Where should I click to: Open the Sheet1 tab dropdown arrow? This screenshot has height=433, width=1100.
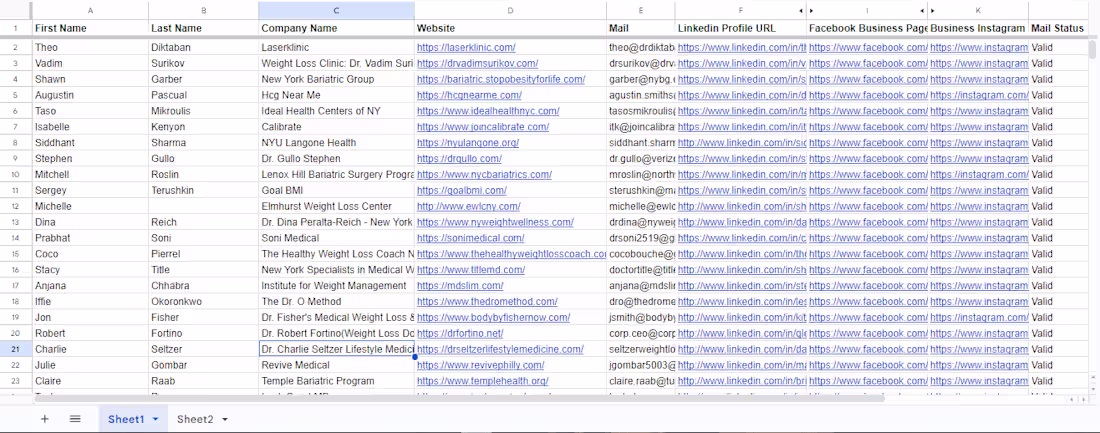(155, 420)
